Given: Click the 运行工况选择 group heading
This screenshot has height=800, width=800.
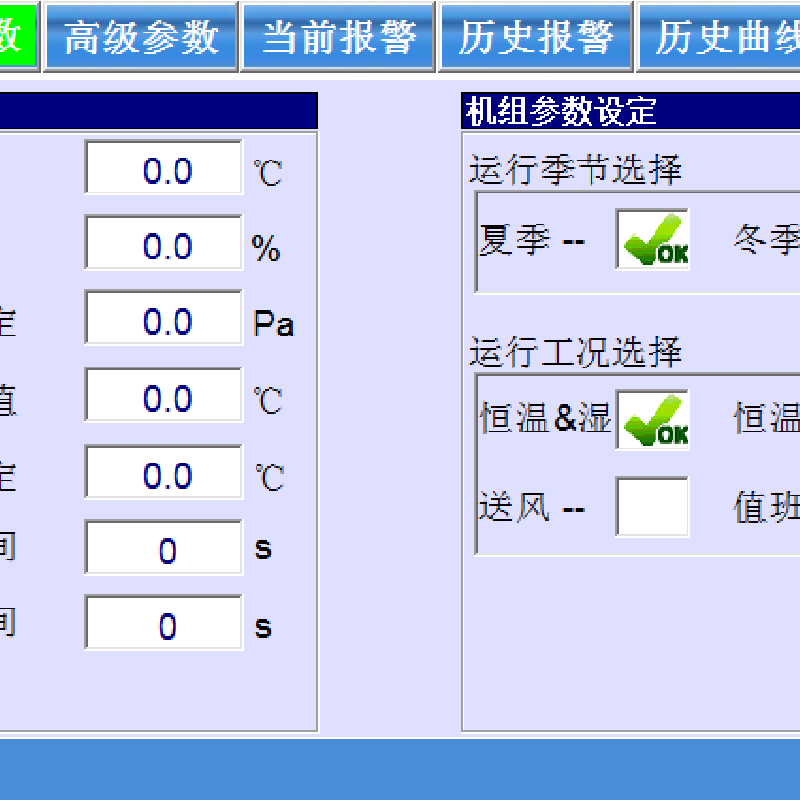Looking at the screenshot, I should (x=576, y=352).
